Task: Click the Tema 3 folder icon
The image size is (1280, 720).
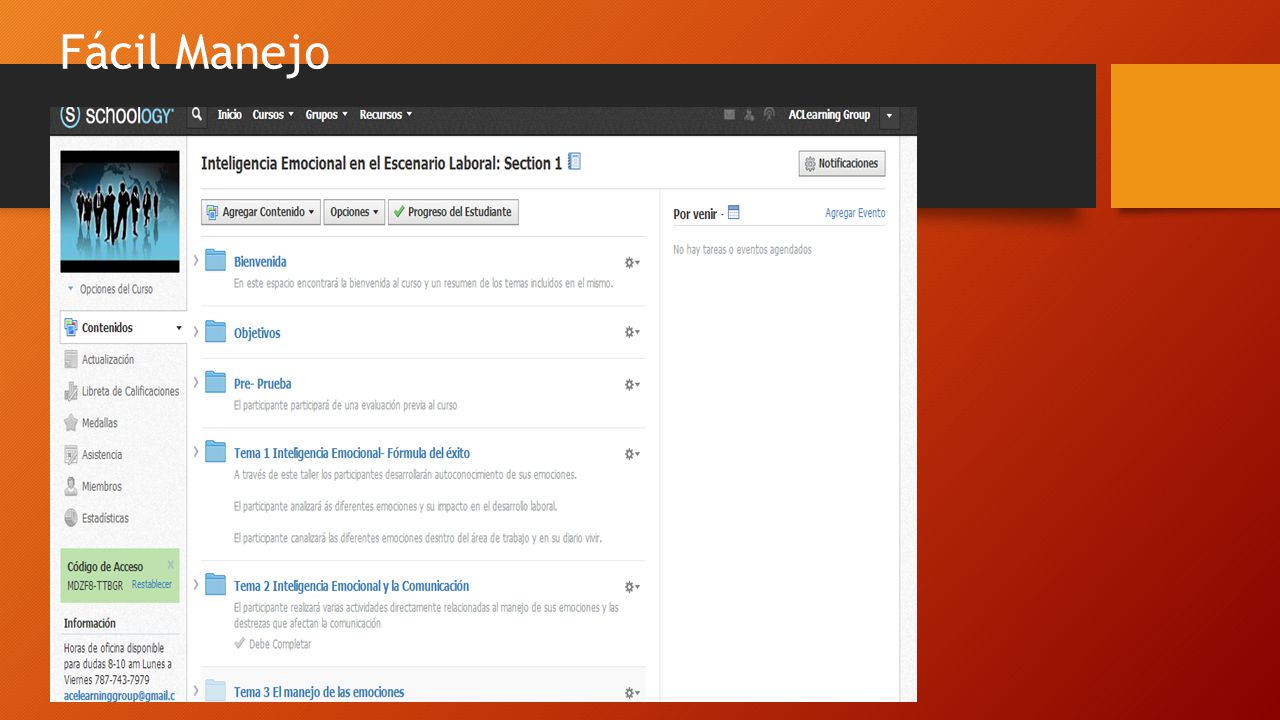Action: [x=215, y=690]
